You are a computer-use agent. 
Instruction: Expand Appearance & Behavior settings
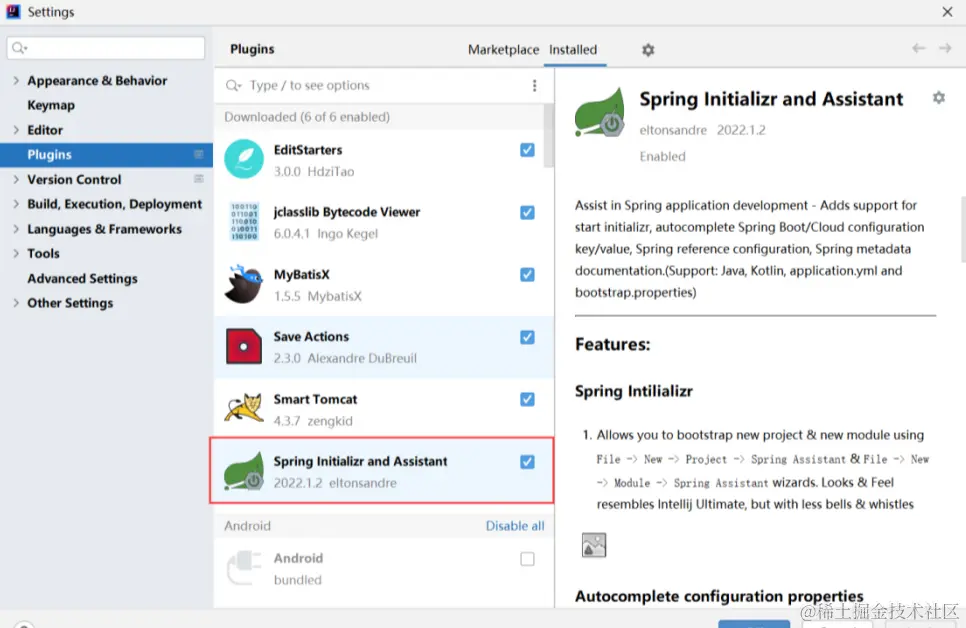coord(16,81)
